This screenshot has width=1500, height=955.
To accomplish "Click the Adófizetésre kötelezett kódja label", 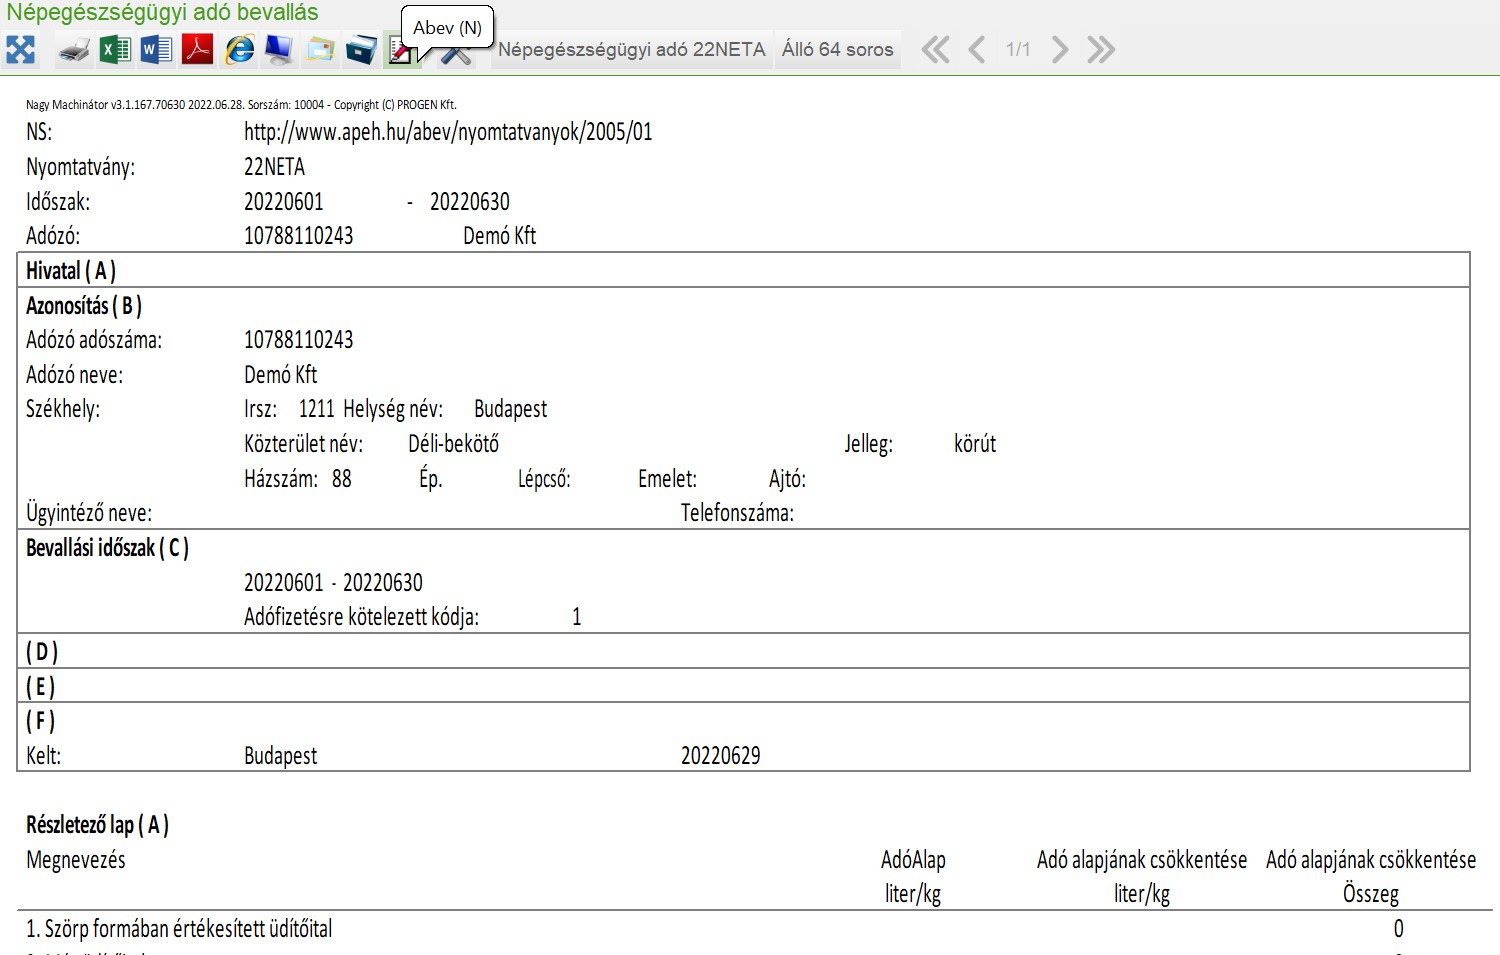I will 362,617.
